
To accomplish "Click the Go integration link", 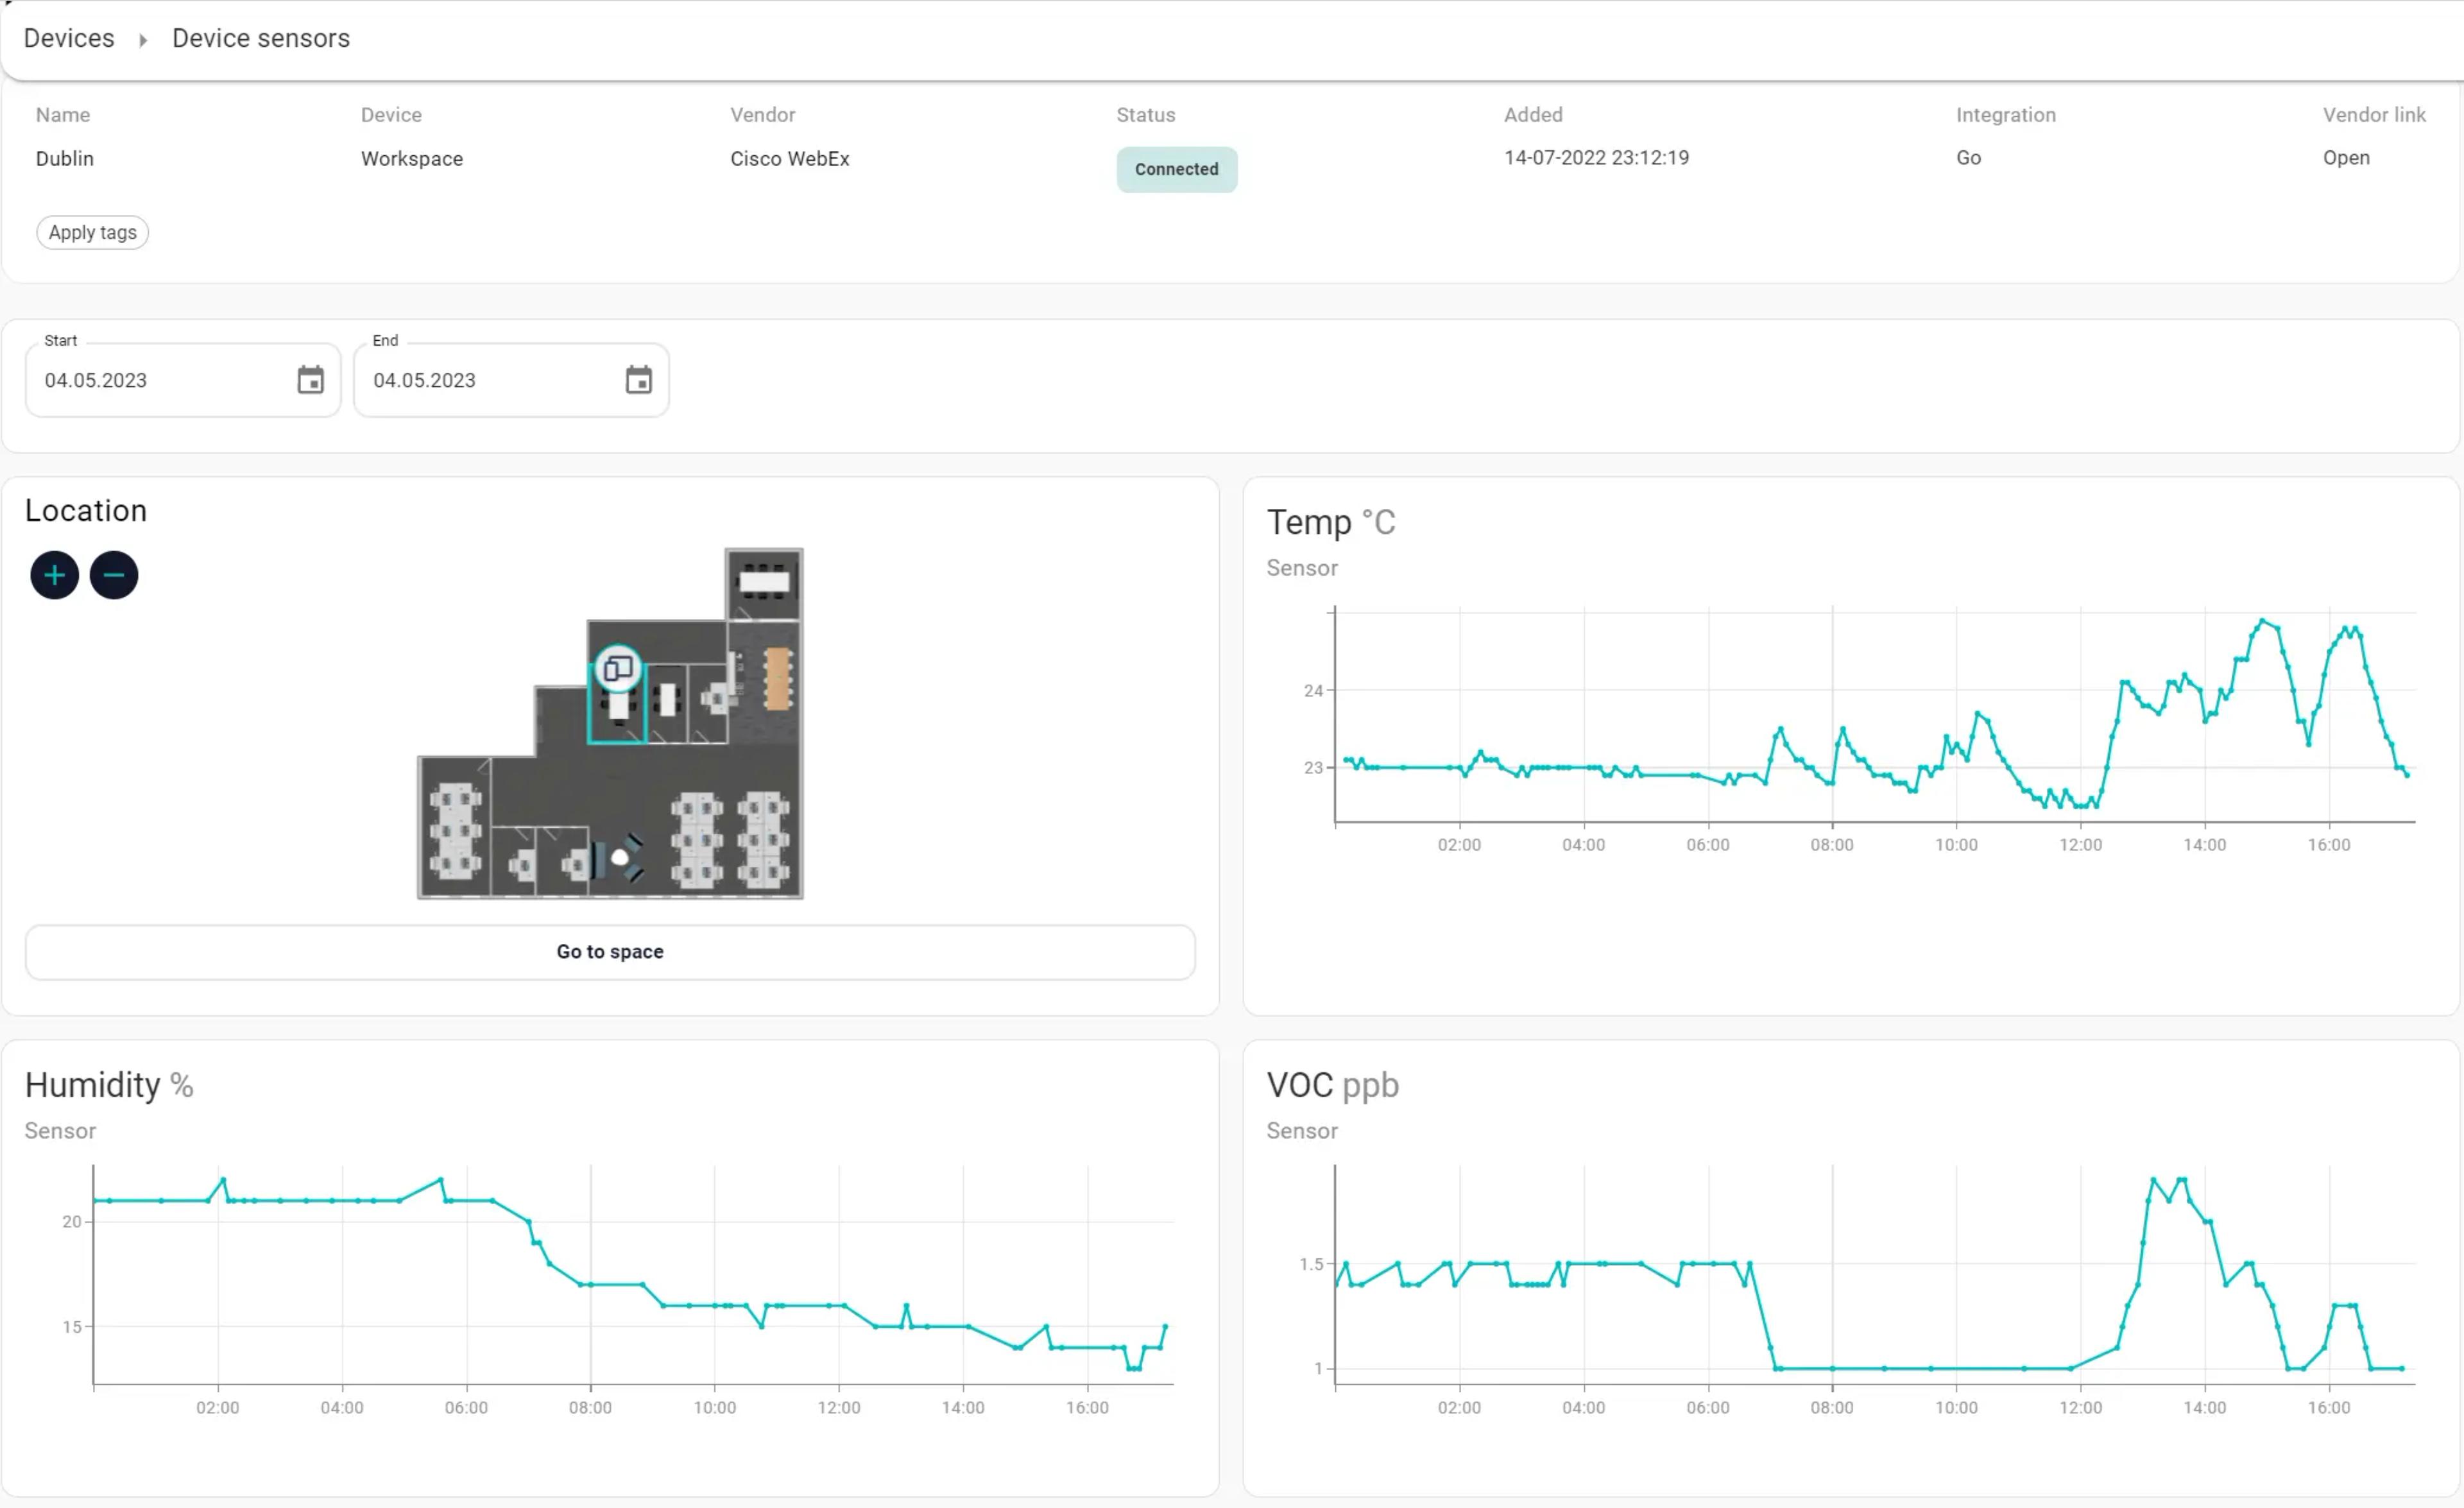I will (1967, 158).
